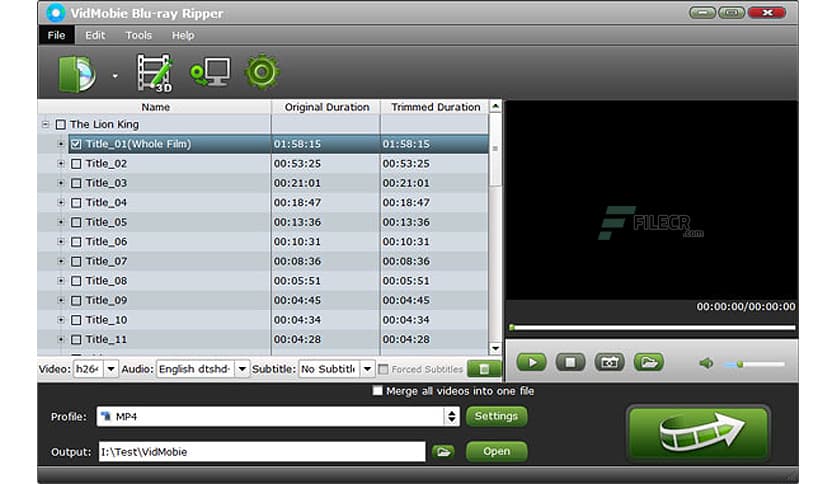
Task: Click Title_03 trimmed duration 00:21:01
Action: click(x=406, y=183)
